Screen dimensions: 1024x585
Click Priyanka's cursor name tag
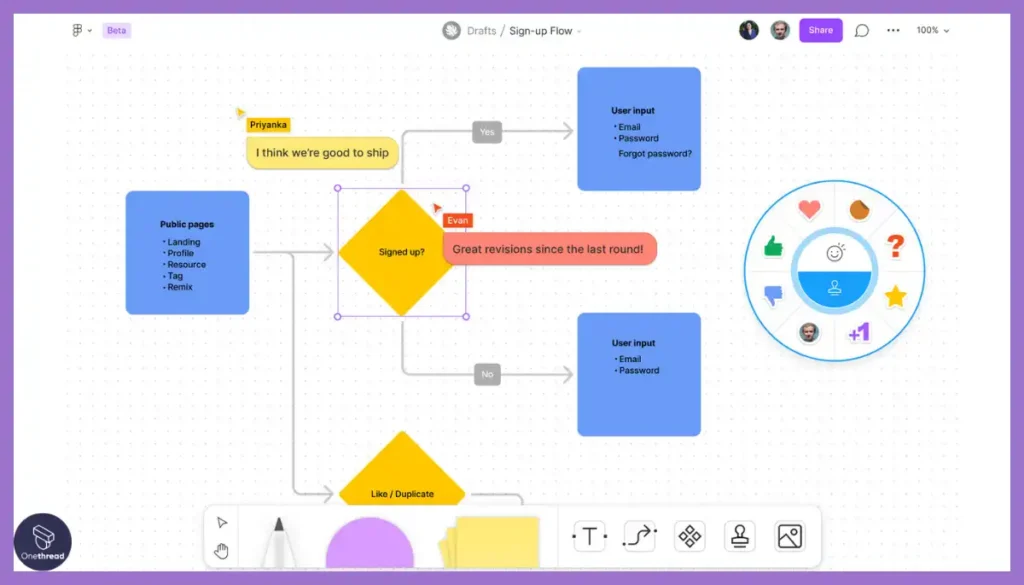point(268,125)
